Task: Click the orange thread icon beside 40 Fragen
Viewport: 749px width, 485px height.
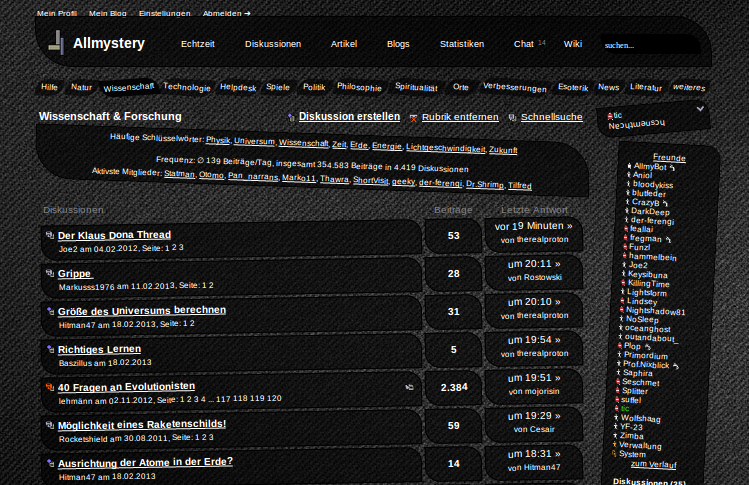Action: click(49, 386)
